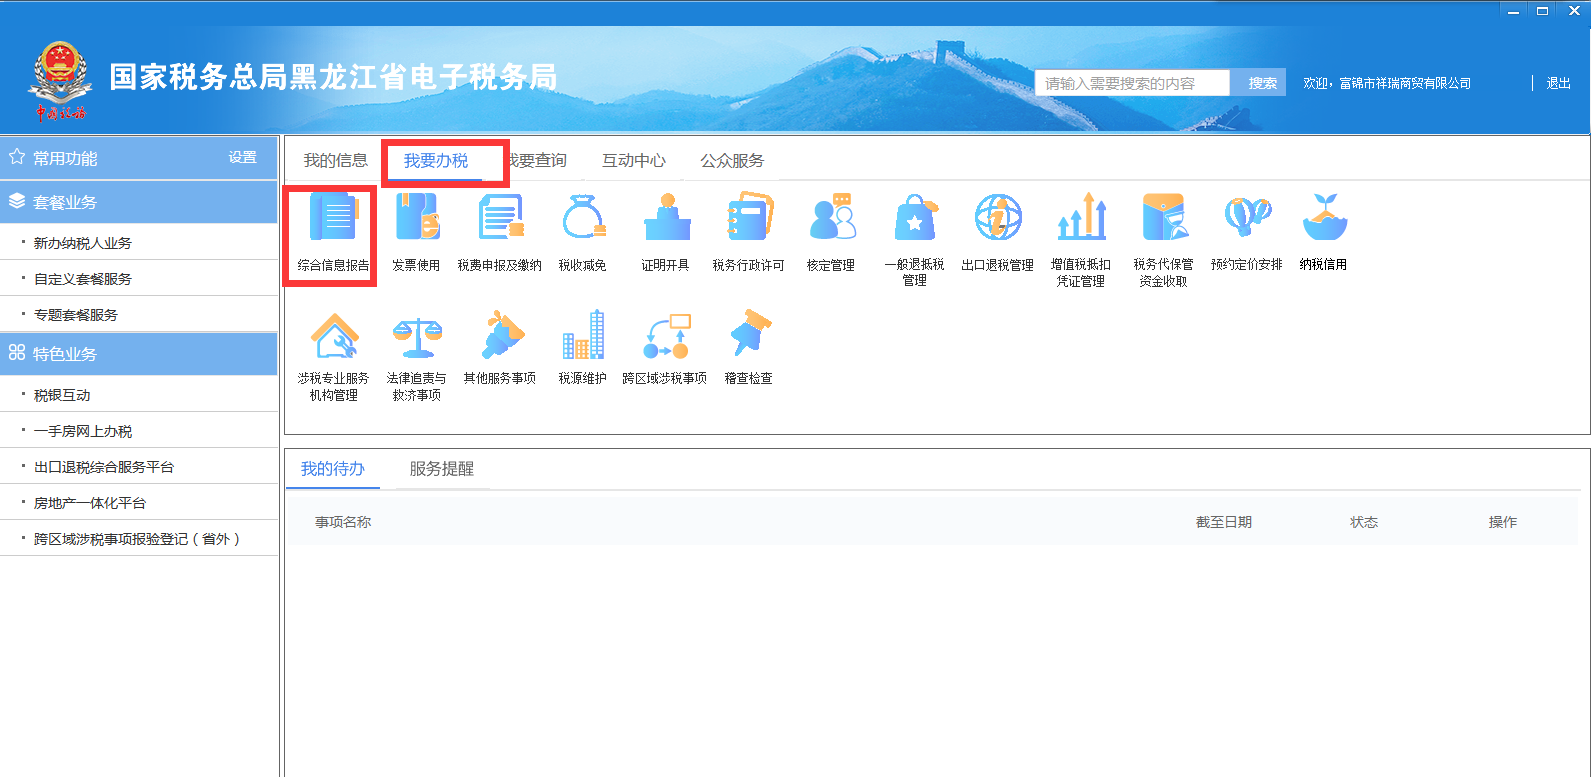The image size is (1591, 777).
Task: Open 新办纳税人业务 in the sidebar
Action: point(83,243)
